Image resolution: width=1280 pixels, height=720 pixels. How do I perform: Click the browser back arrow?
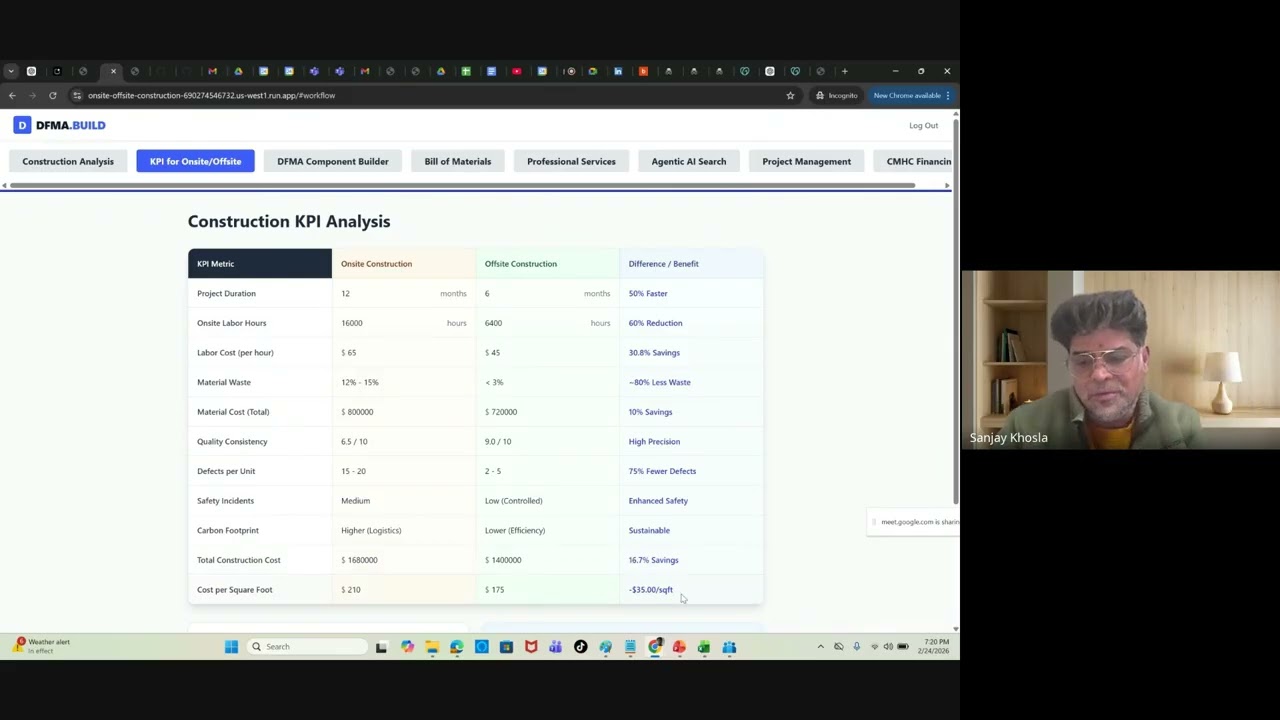pos(12,95)
